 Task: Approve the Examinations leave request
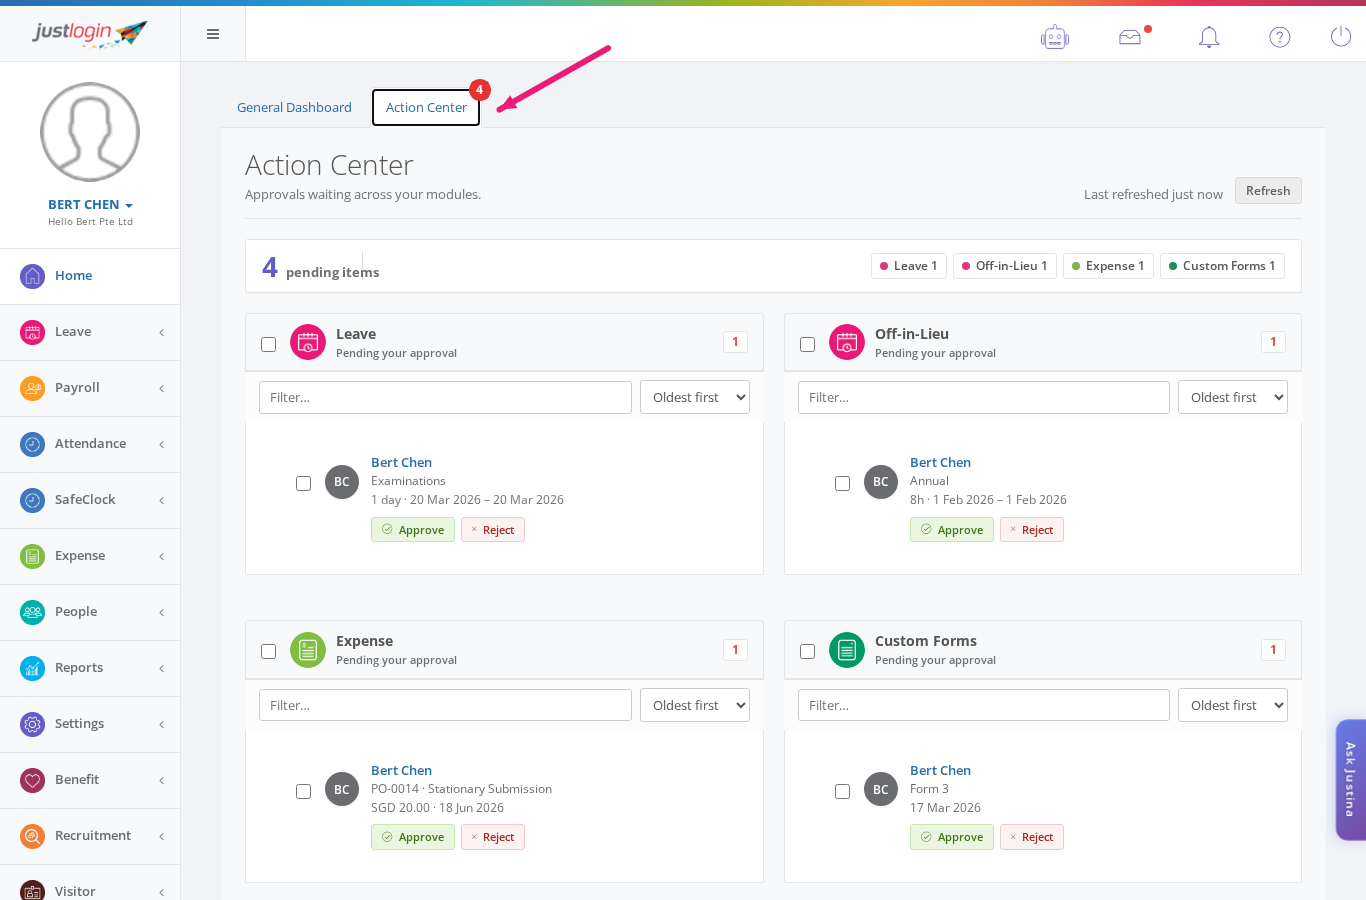pyautogui.click(x=413, y=530)
